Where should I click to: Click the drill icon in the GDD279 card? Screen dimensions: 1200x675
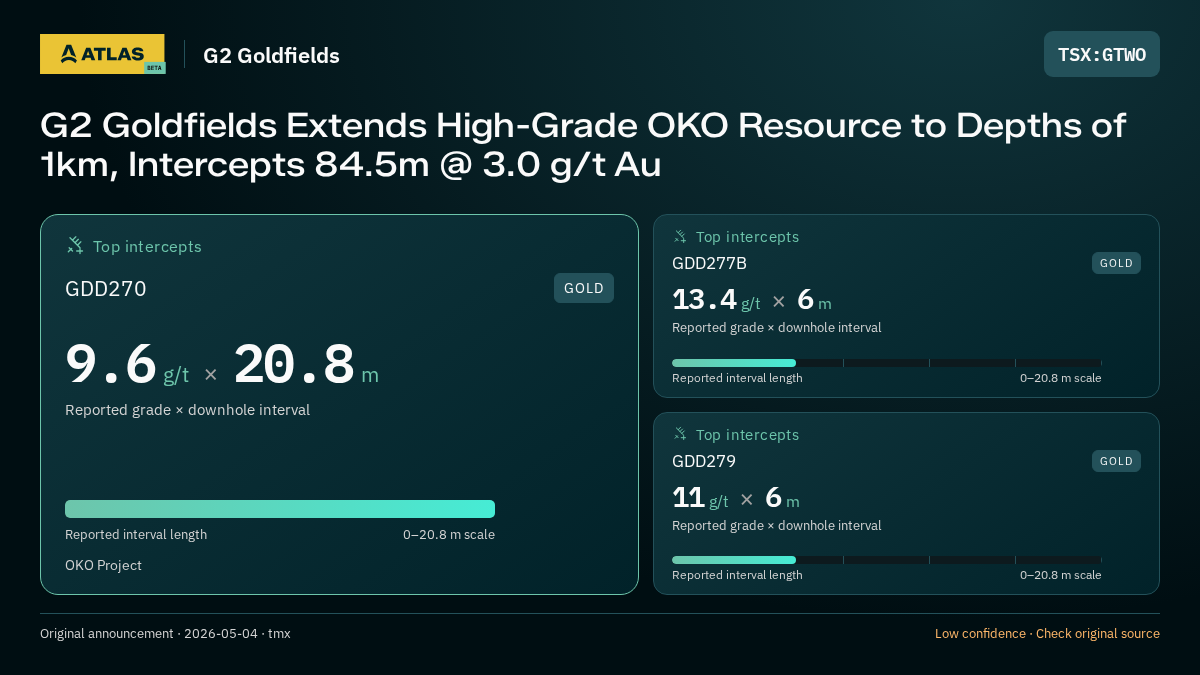[680, 434]
